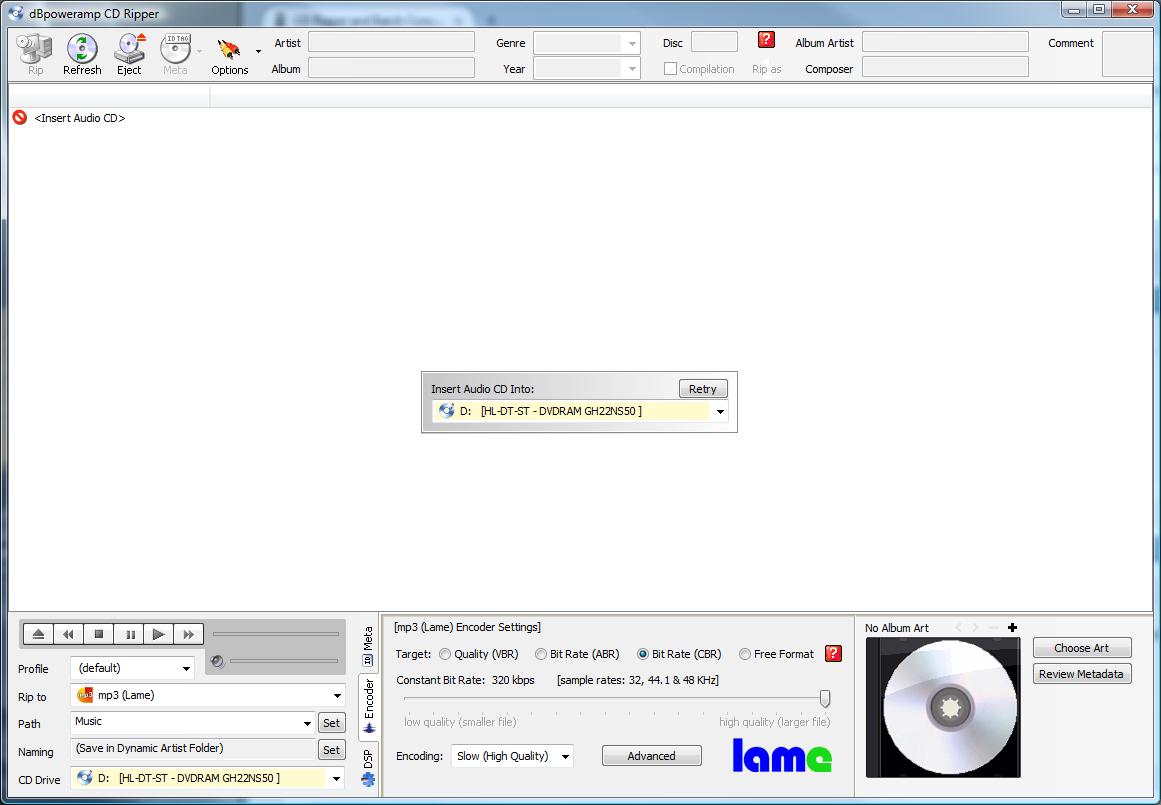The image size is (1161, 805).
Task: Click red help icon beside Free Format
Action: click(833, 653)
